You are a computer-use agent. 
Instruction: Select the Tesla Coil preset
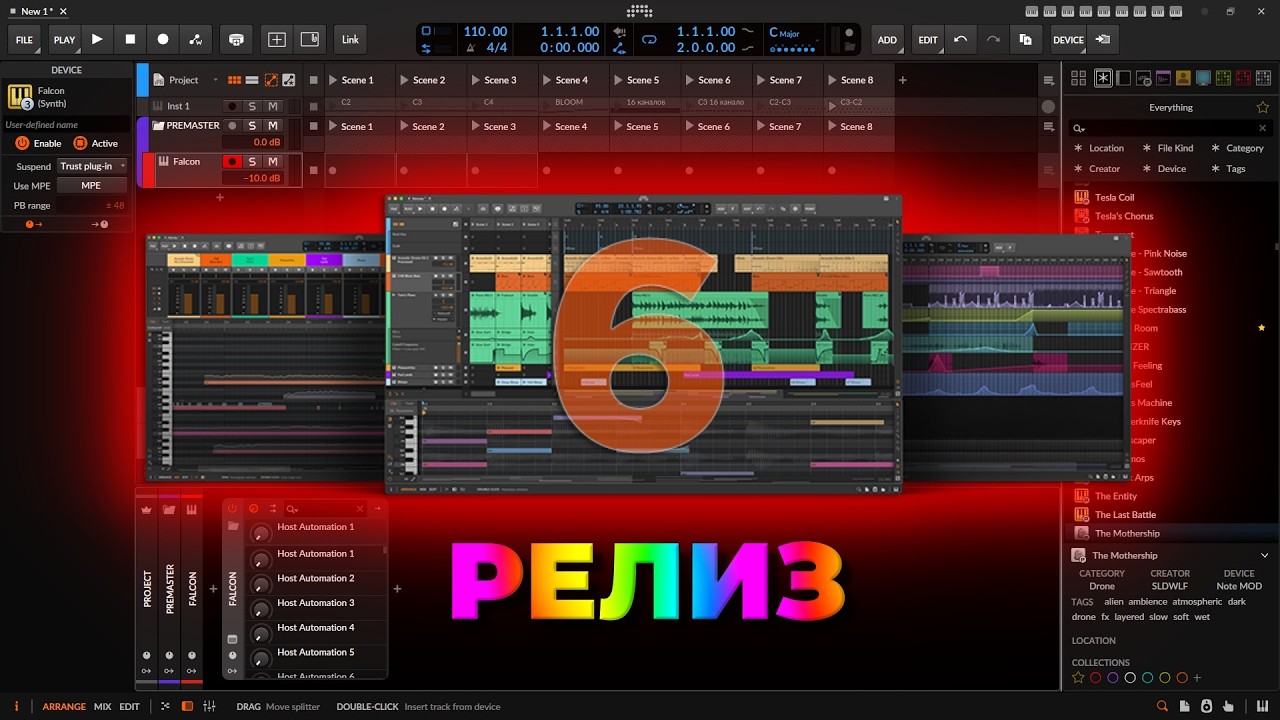1114,198
